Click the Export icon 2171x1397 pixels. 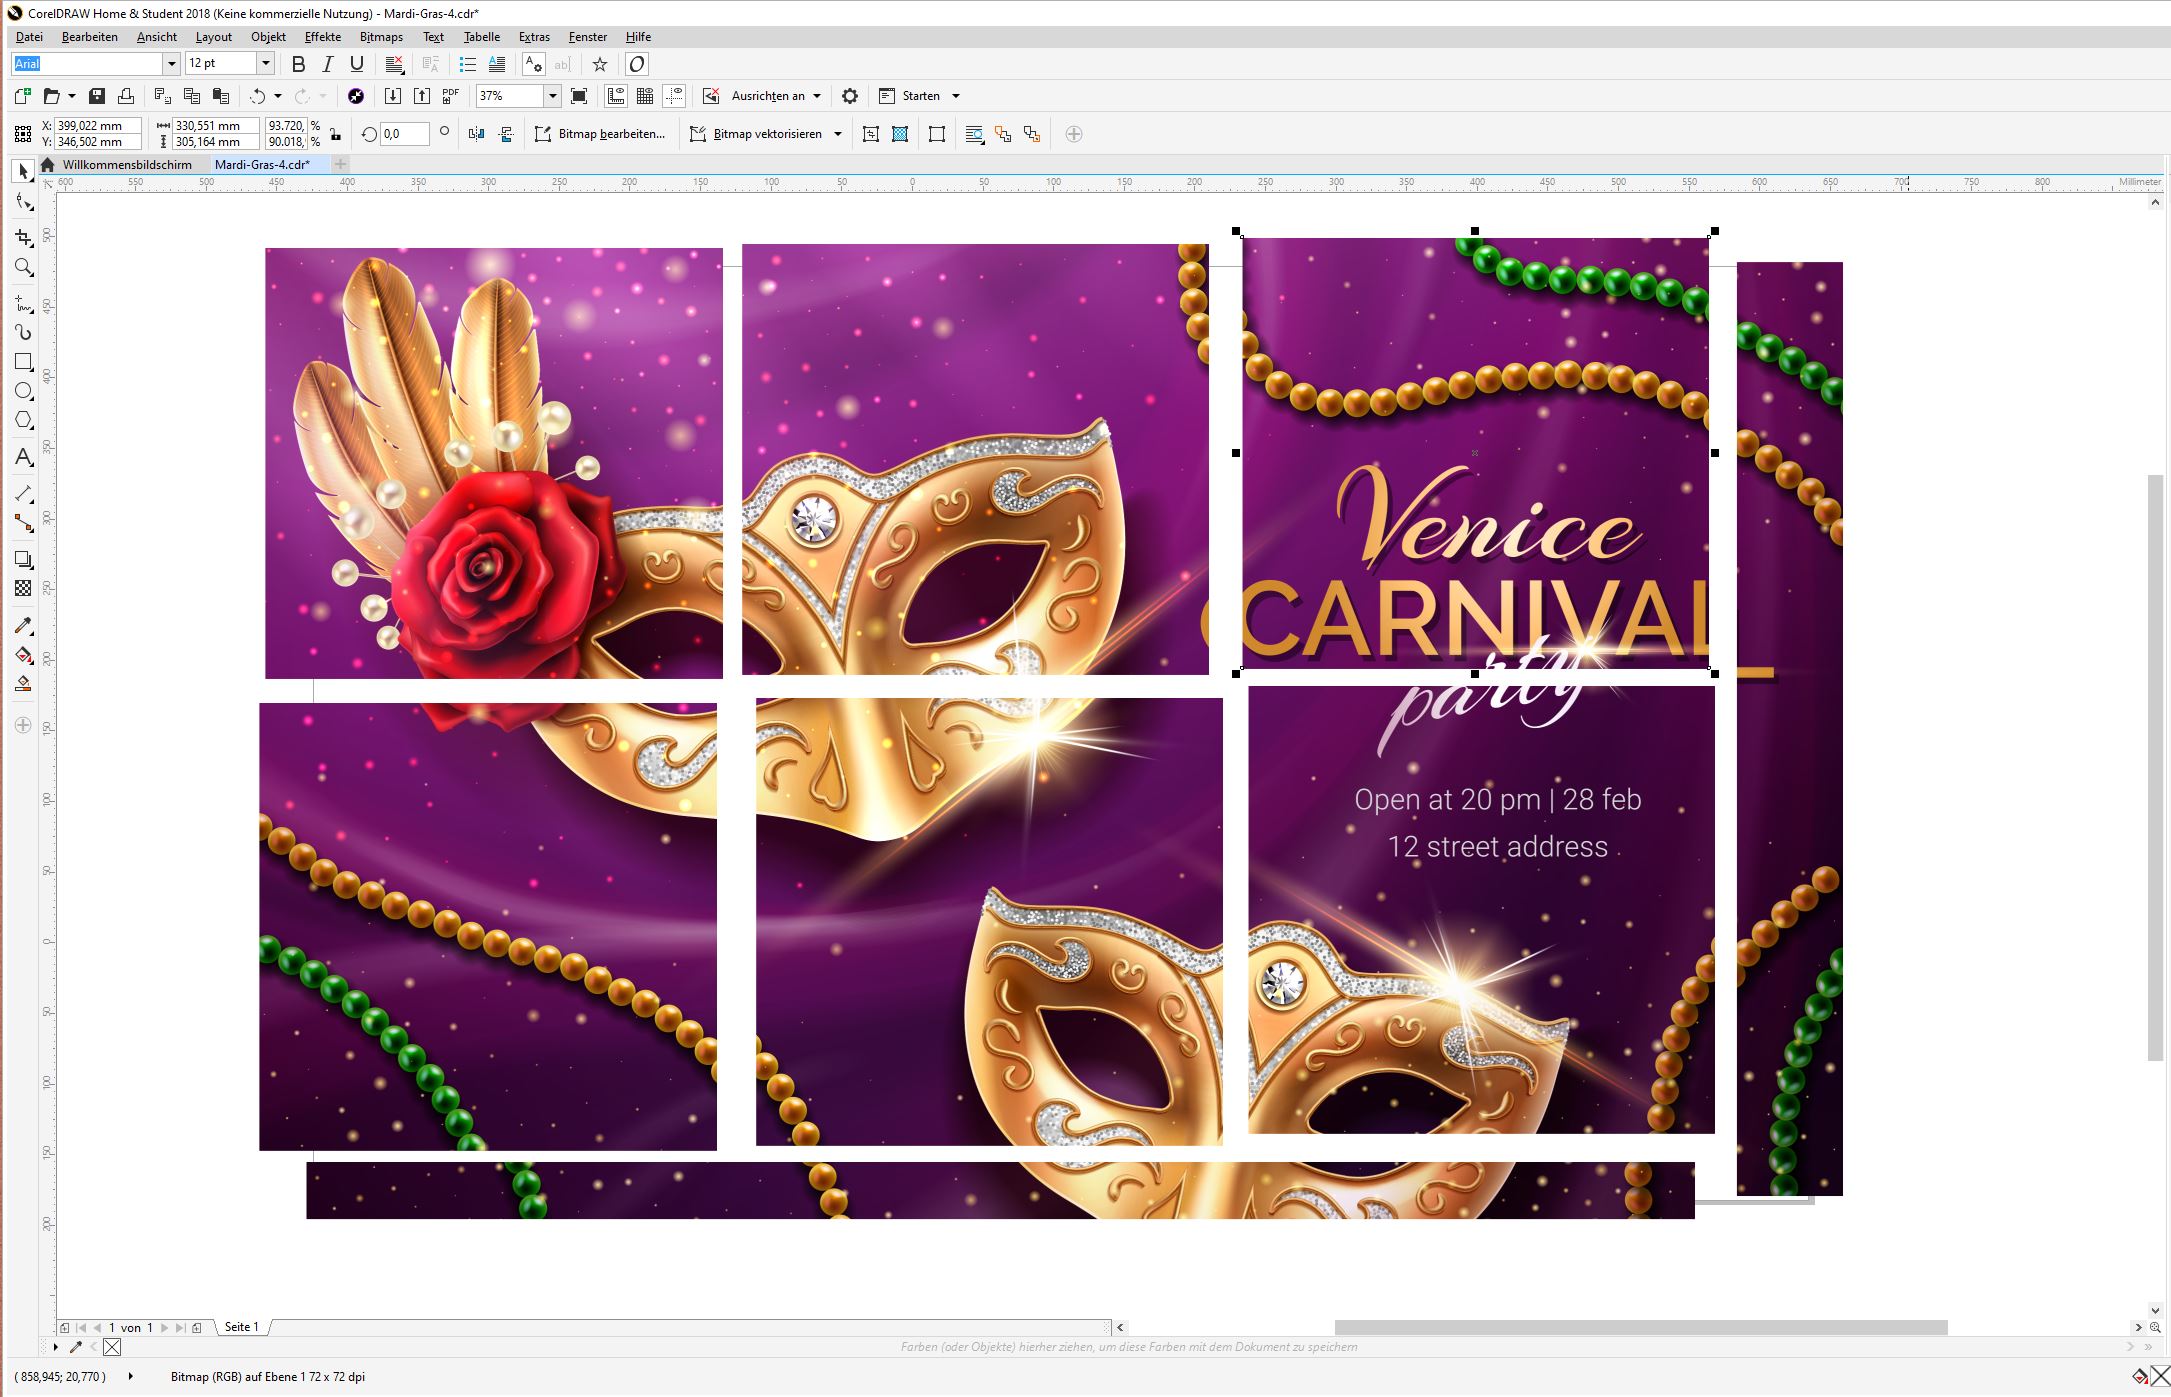tap(422, 96)
